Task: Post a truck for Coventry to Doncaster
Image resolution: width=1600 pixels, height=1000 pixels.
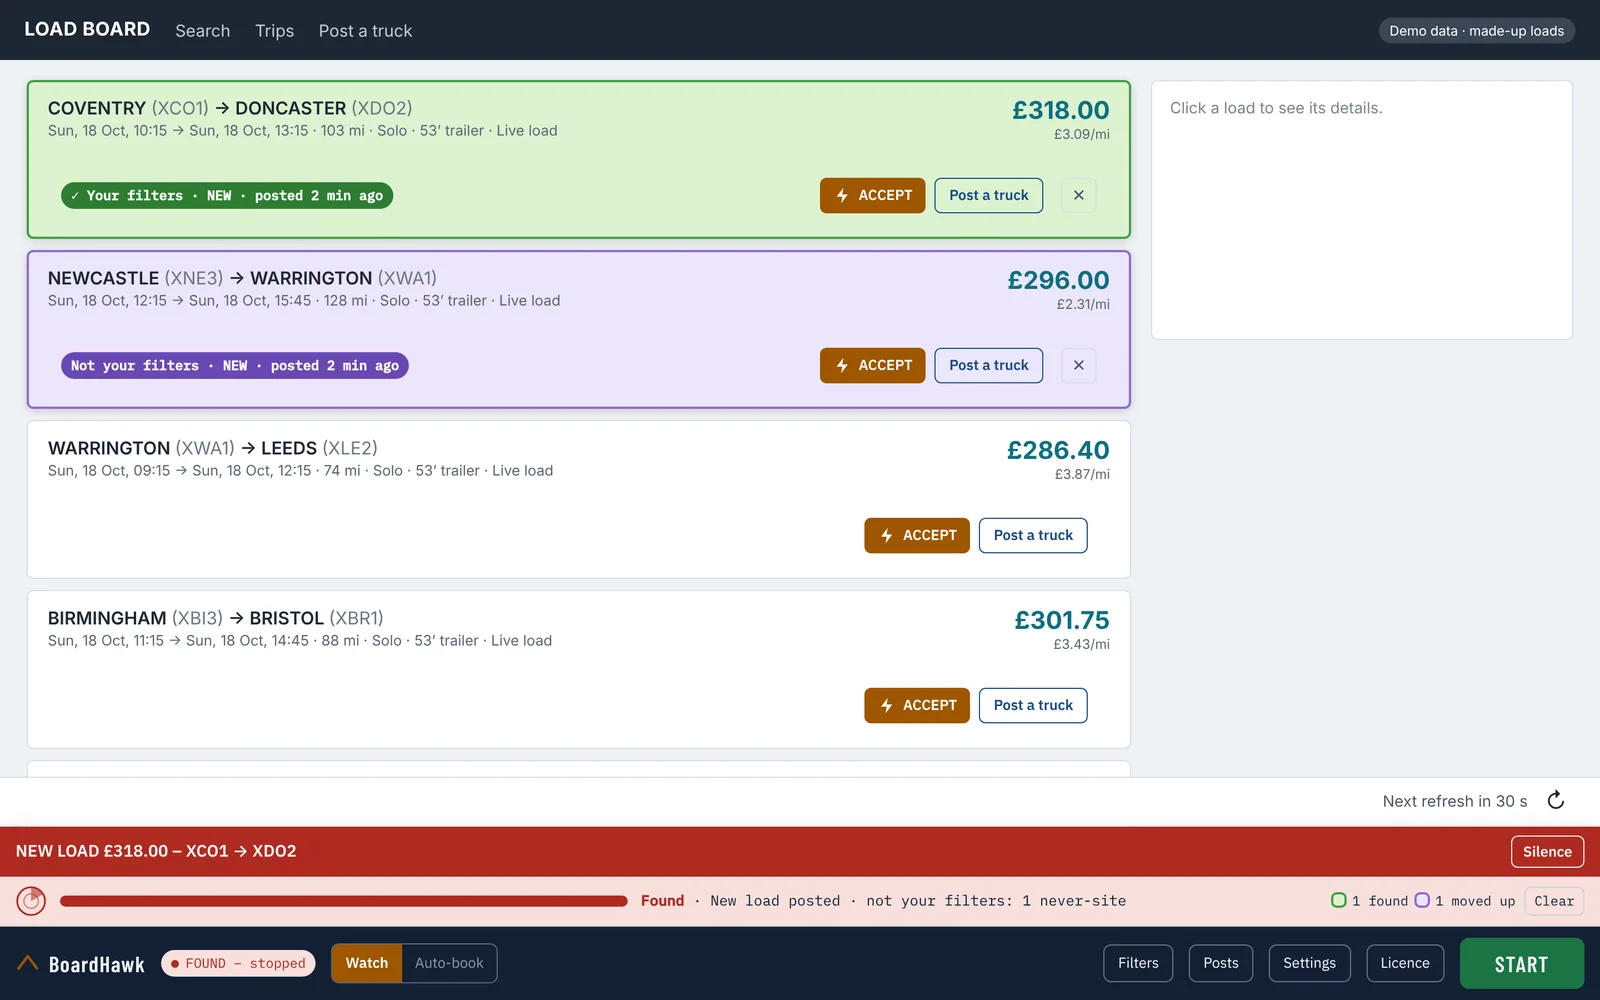Action: point(989,195)
